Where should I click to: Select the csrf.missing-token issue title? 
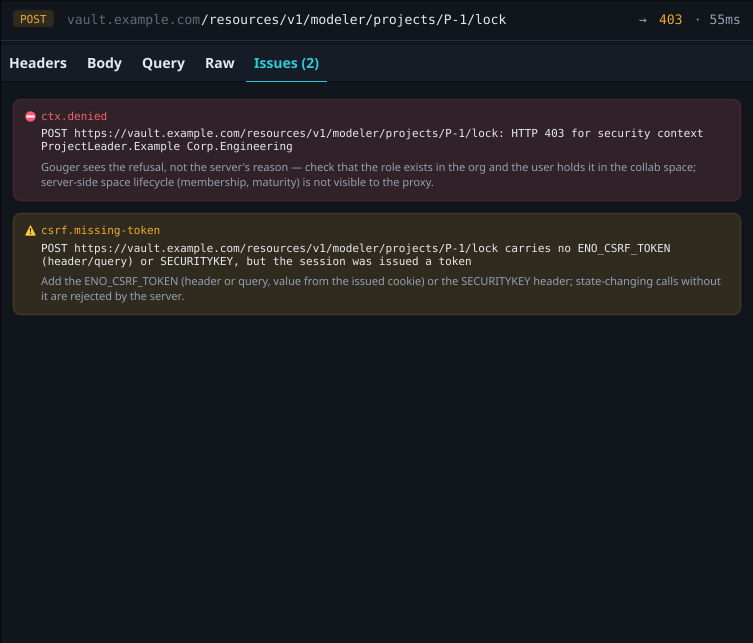coord(100,231)
